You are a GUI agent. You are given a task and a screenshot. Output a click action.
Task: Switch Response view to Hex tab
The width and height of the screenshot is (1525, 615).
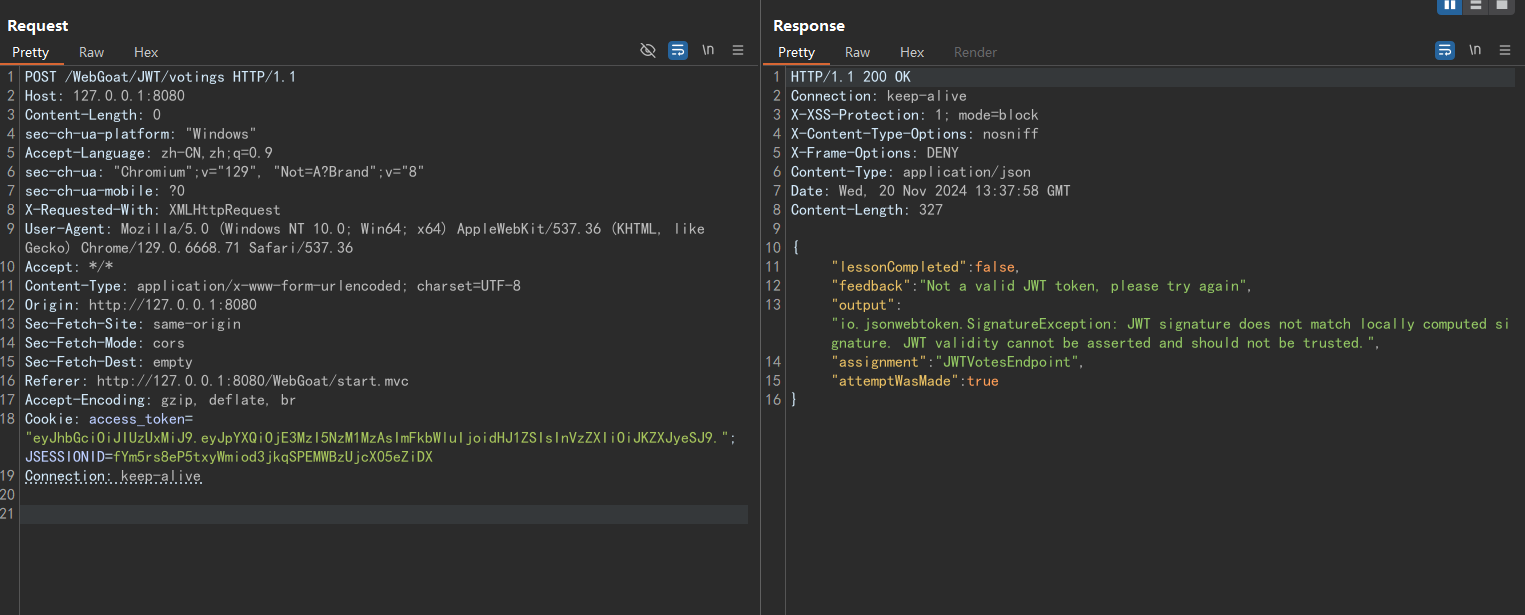[x=912, y=52]
